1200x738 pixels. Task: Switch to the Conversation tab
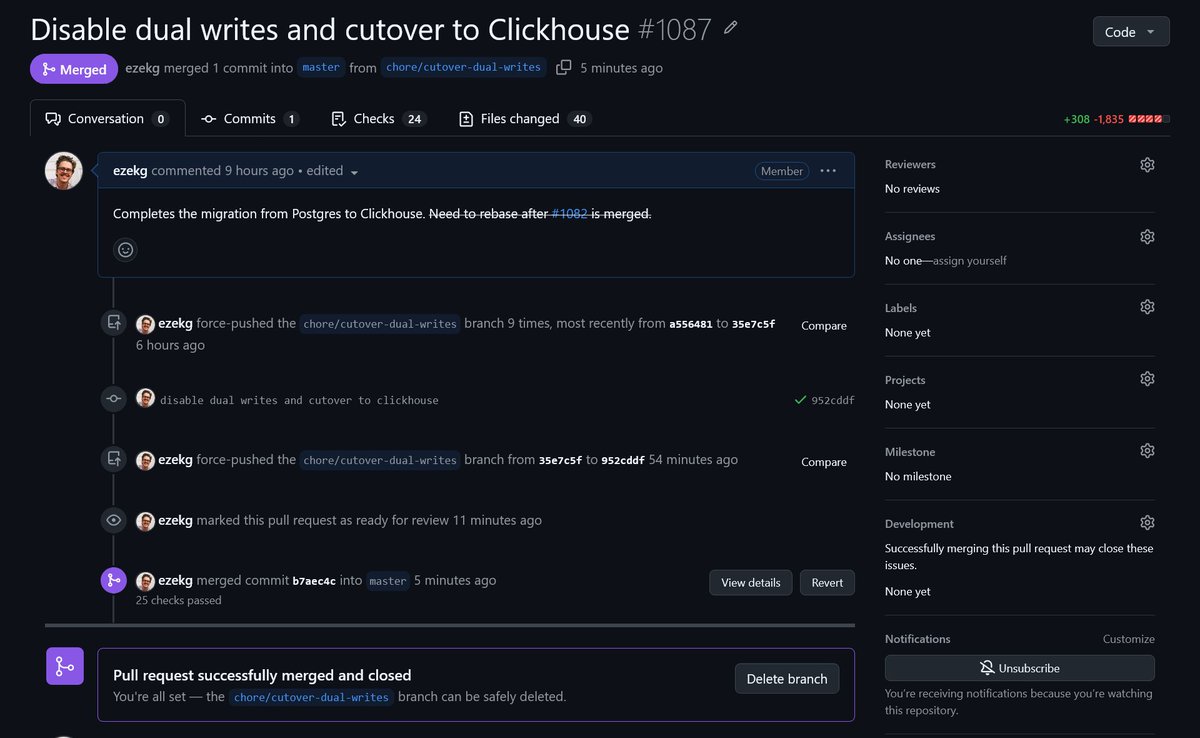108,118
